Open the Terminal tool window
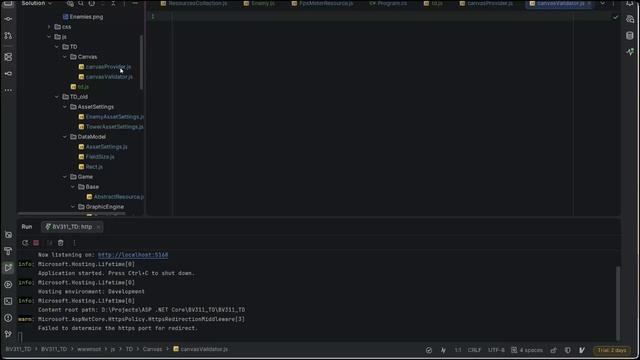The width and height of the screenshot is (640, 360). coord(8,301)
